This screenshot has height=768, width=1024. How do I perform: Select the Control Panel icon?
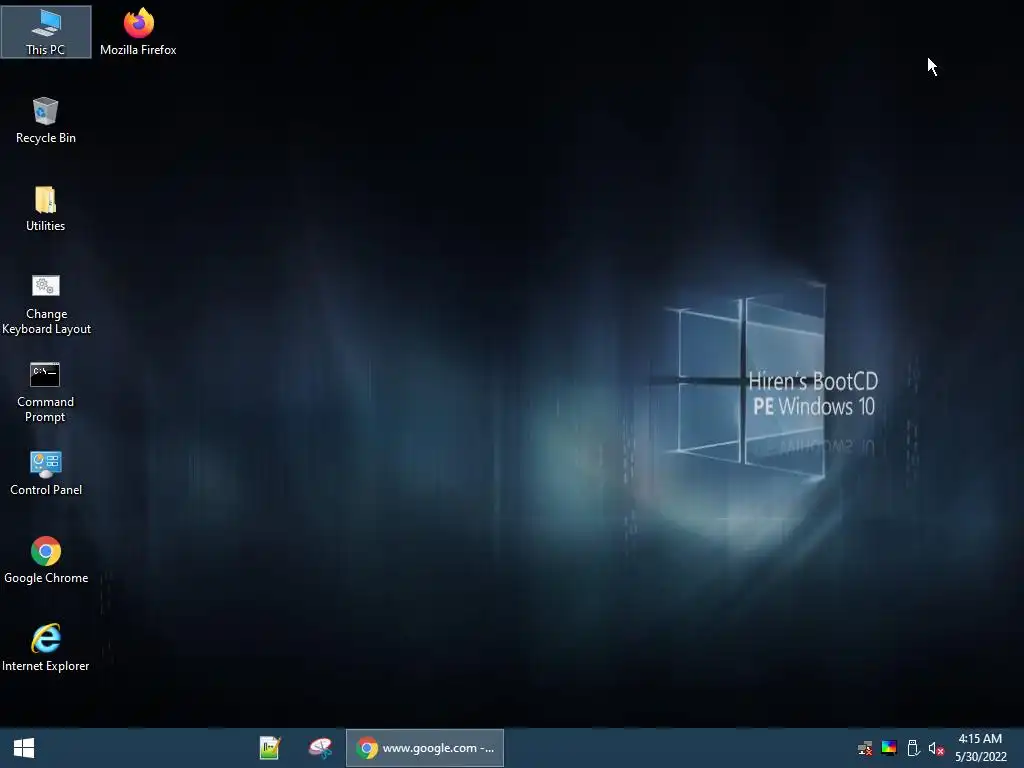tap(46, 473)
